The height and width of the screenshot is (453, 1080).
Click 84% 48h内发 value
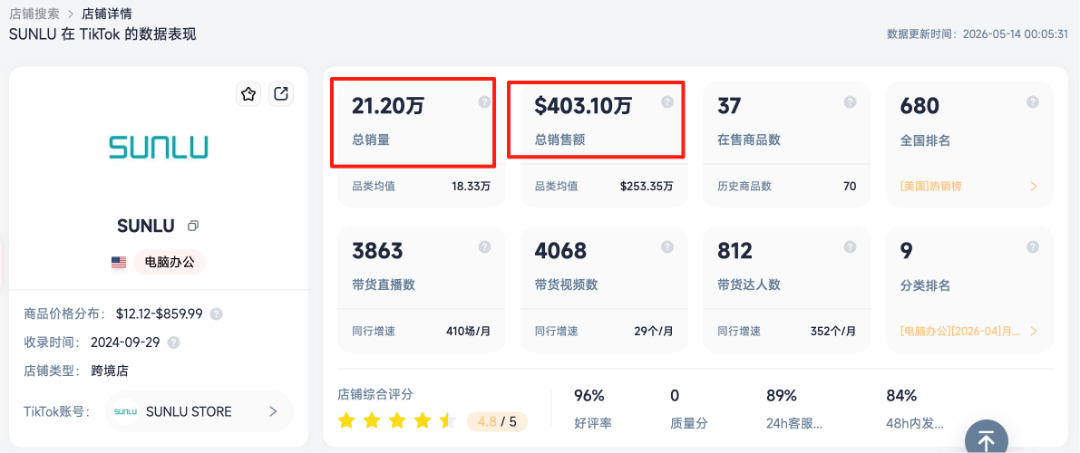click(x=901, y=396)
